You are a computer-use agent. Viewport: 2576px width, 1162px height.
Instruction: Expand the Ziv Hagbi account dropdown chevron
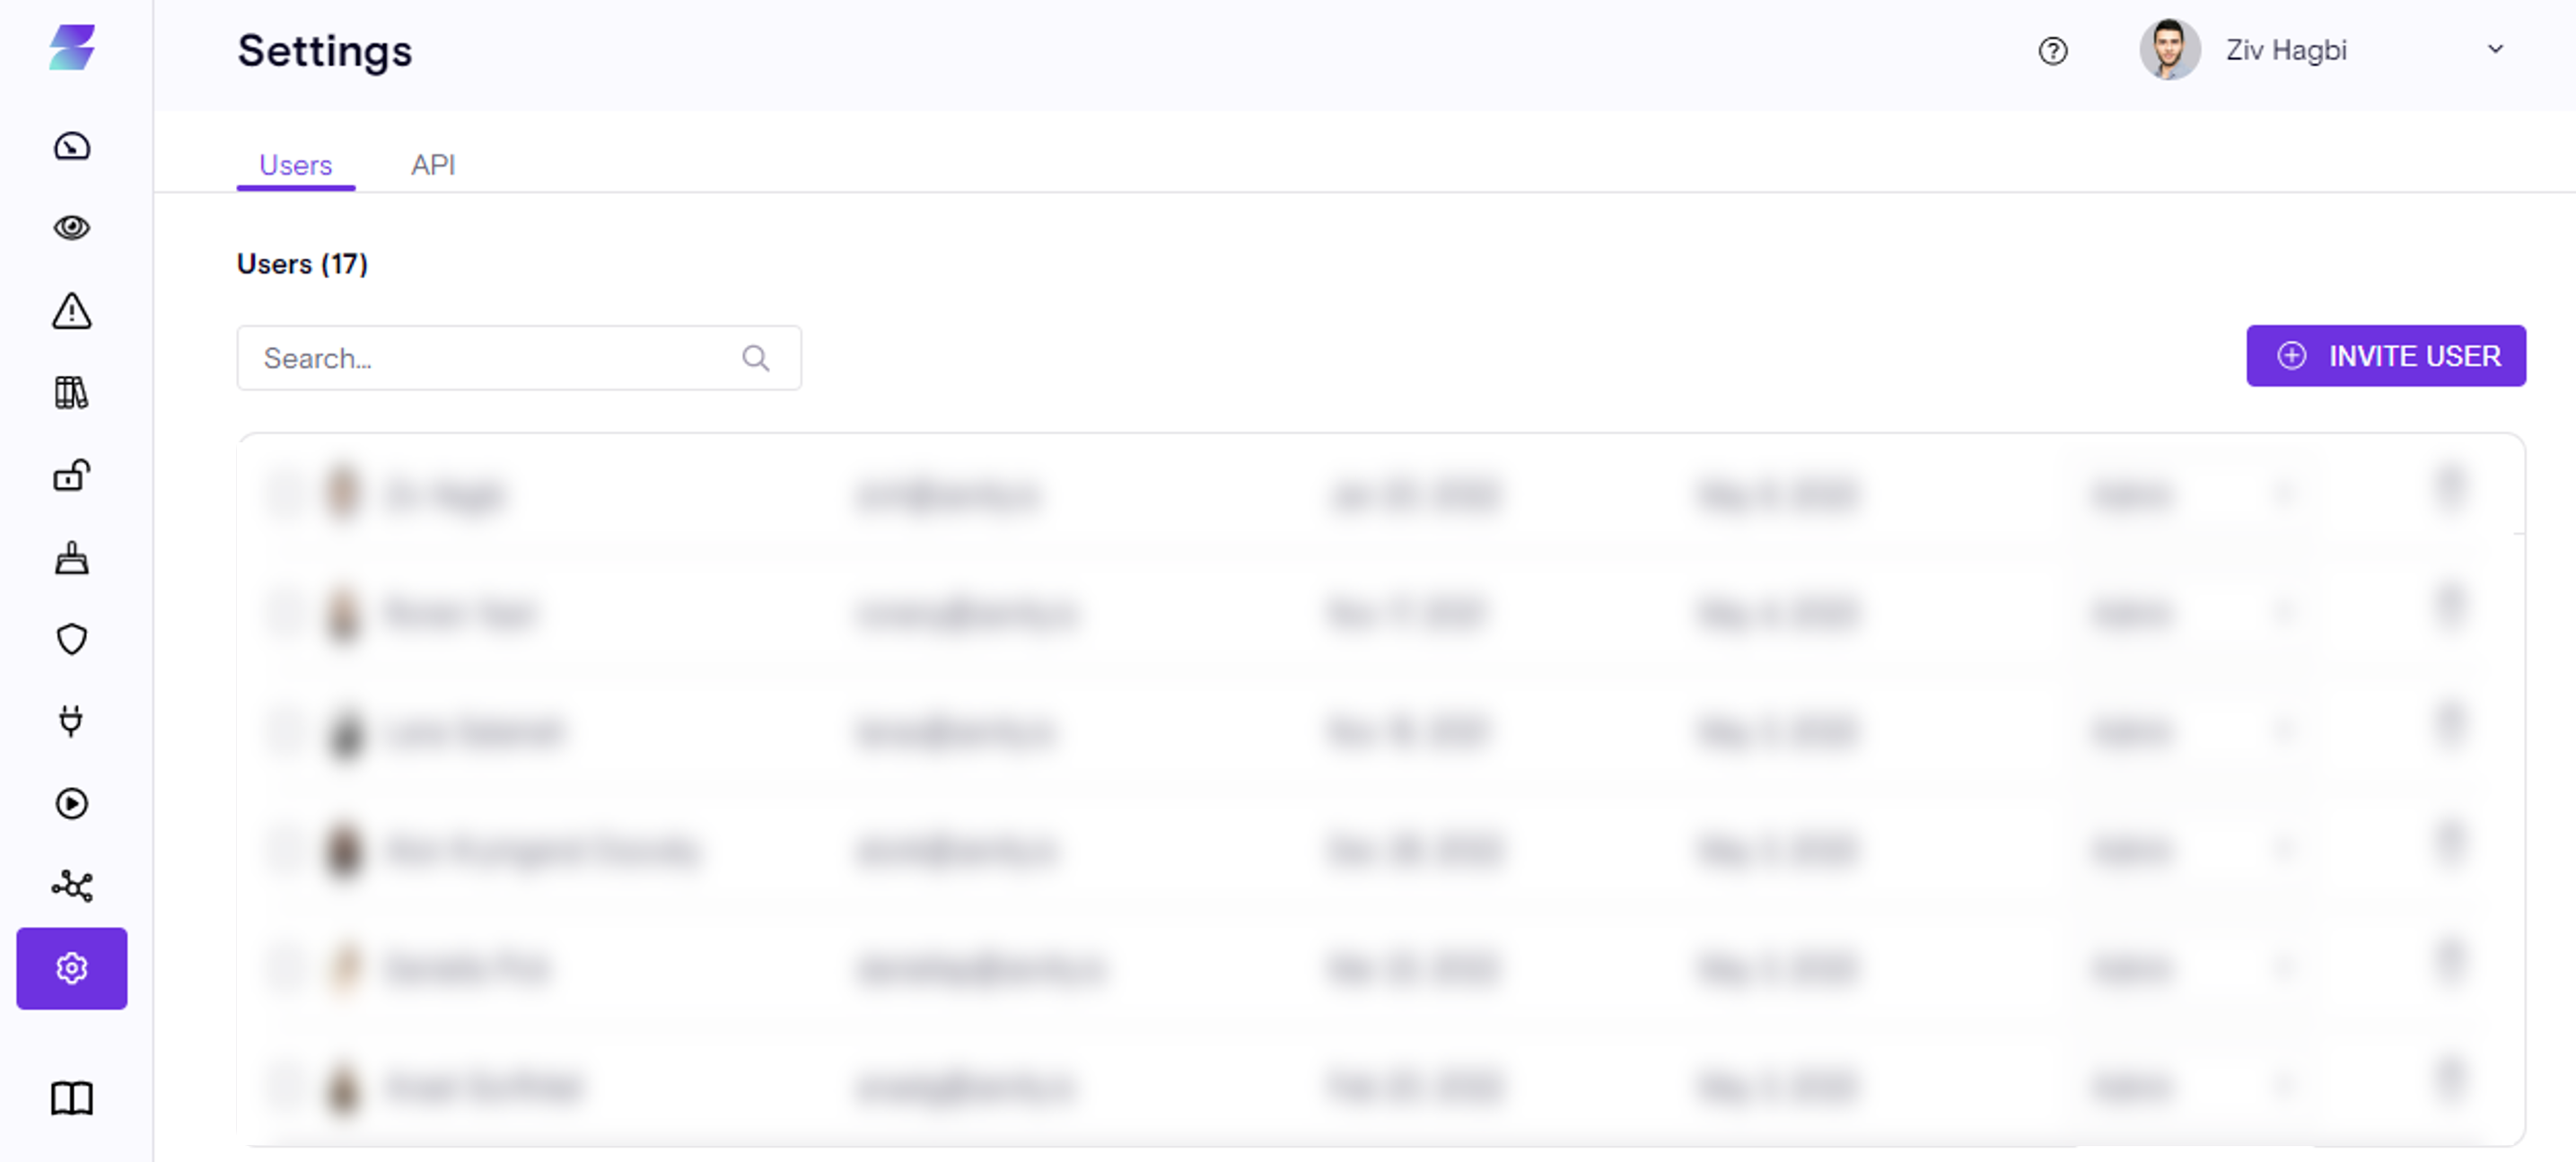click(x=2495, y=49)
